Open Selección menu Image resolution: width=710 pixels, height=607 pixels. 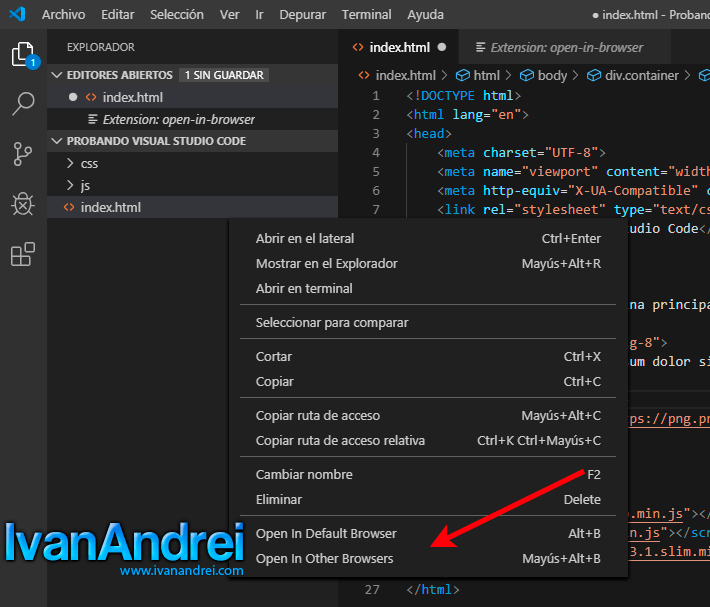177,14
